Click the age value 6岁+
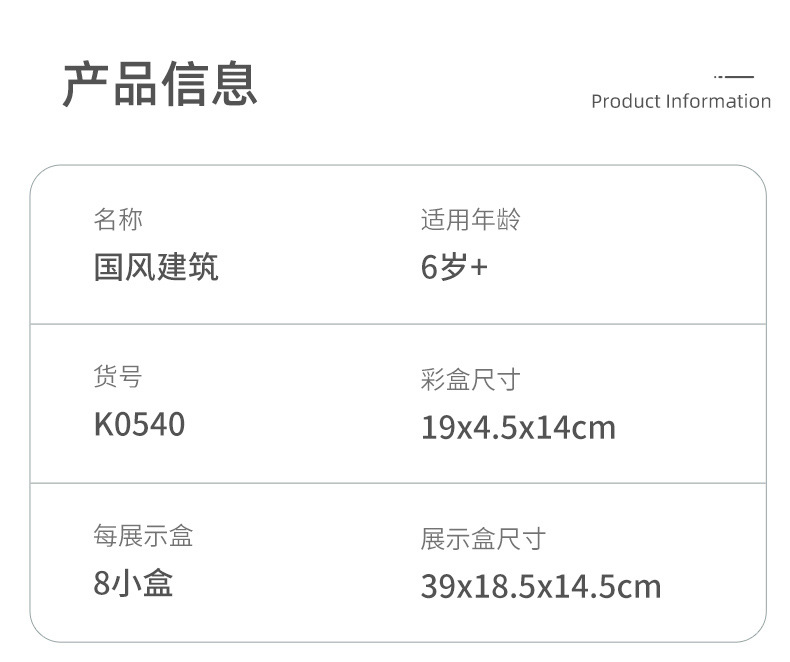Viewport: 790px width, 662px height. [454, 268]
